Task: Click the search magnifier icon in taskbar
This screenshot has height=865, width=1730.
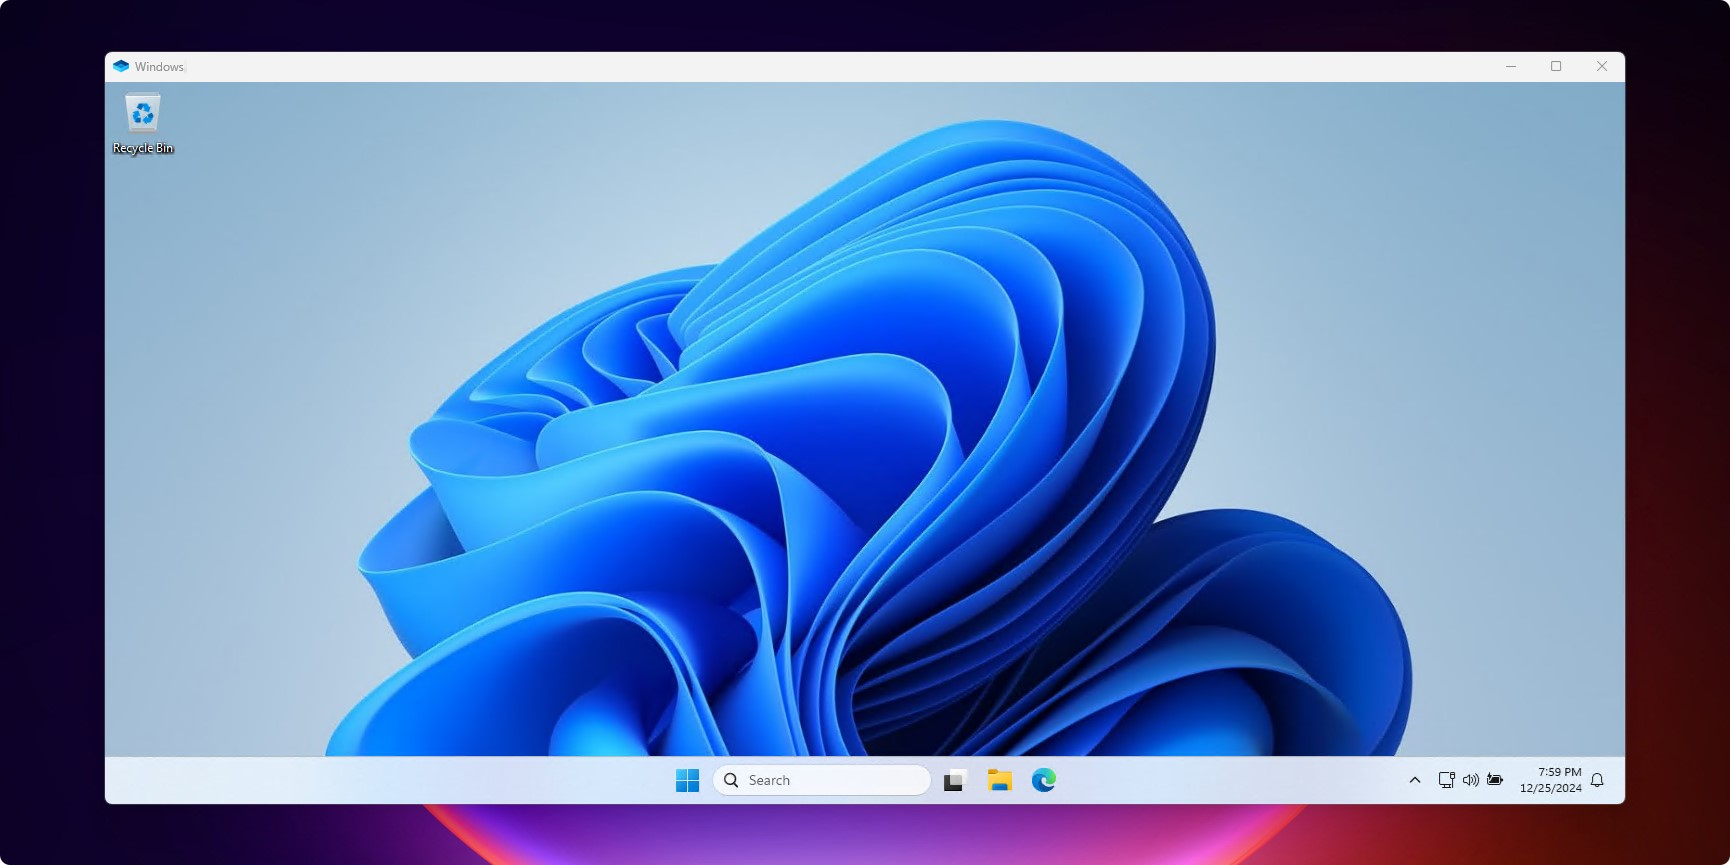Action: click(x=731, y=780)
